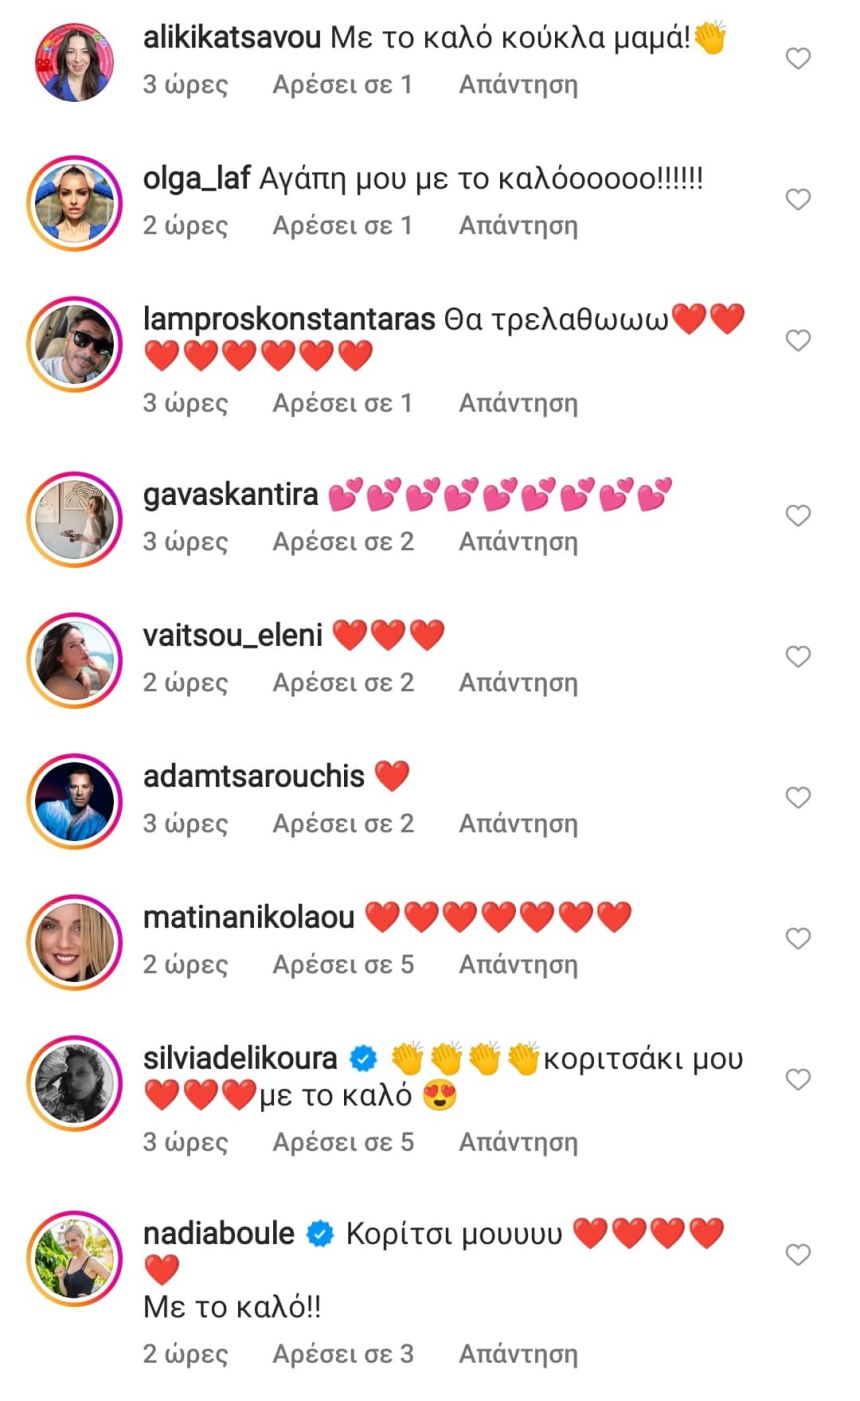The image size is (860, 1401).
Task: Reply to matinanikolaou's comment via Απάντηση
Action: point(518,965)
